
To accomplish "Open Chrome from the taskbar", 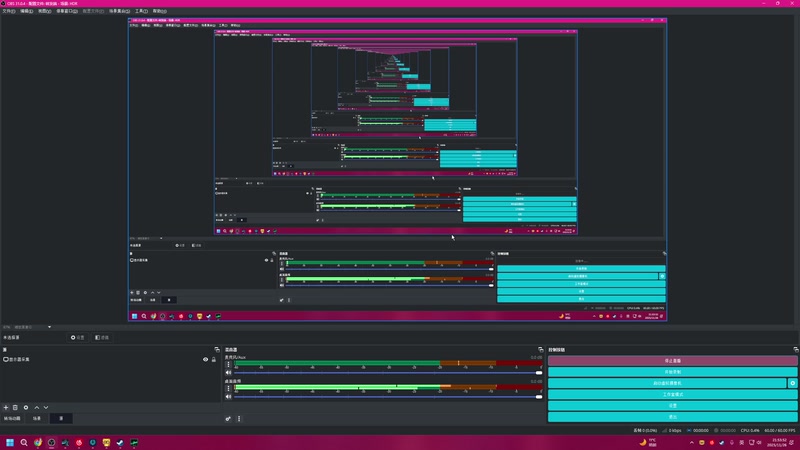I will [38, 442].
